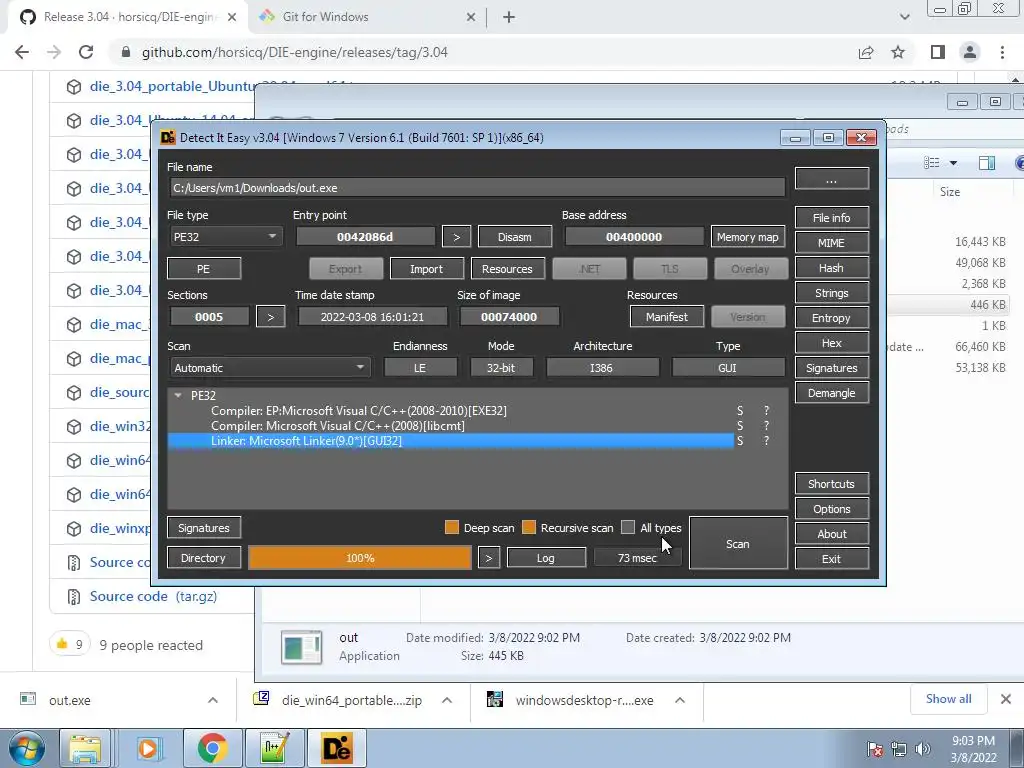This screenshot has width=1024, height=768.
Task: Click the network tray icon
Action: point(899,749)
